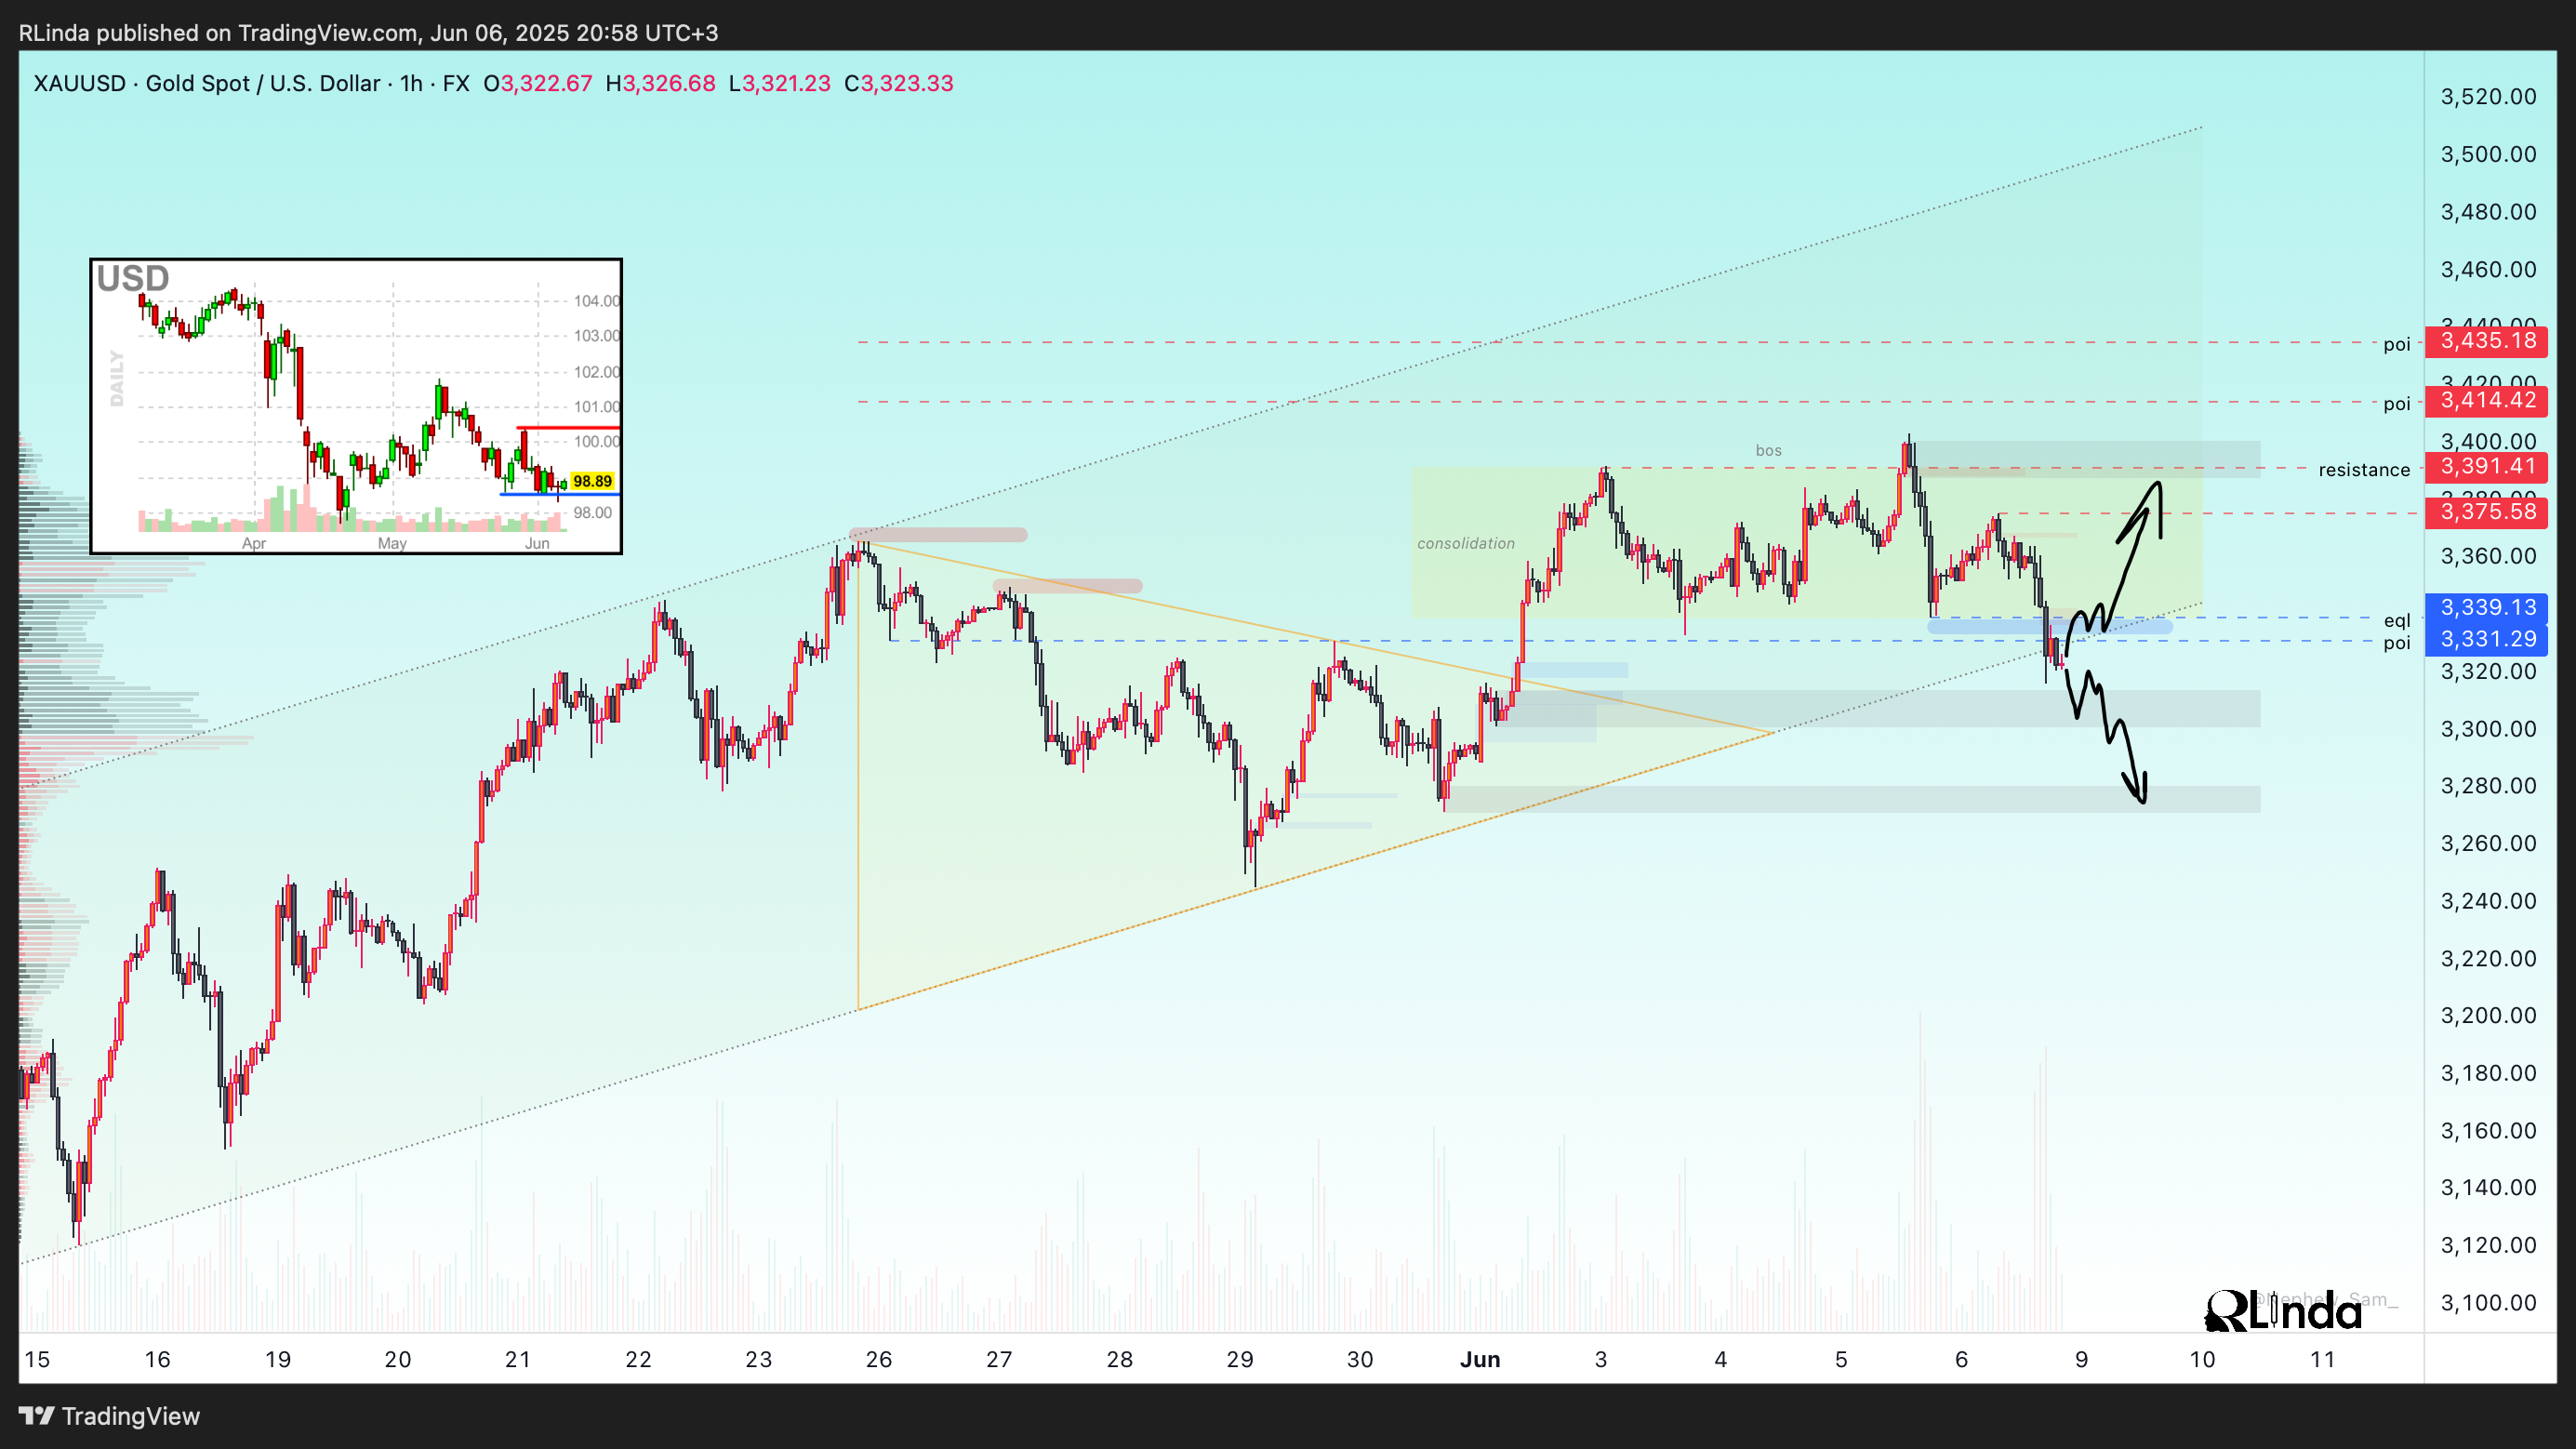Click the 3,460.00 price axis tick
Screen dimensions: 2576x1449
(2488, 270)
